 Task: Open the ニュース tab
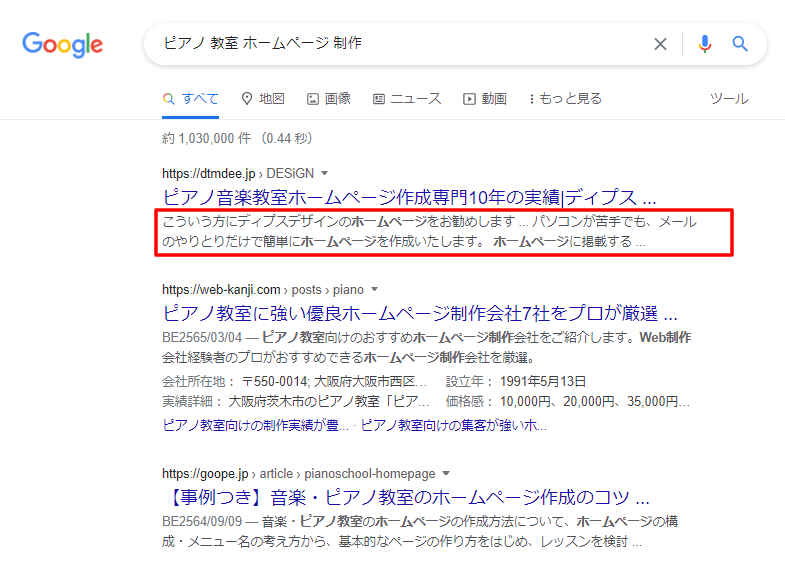point(407,99)
